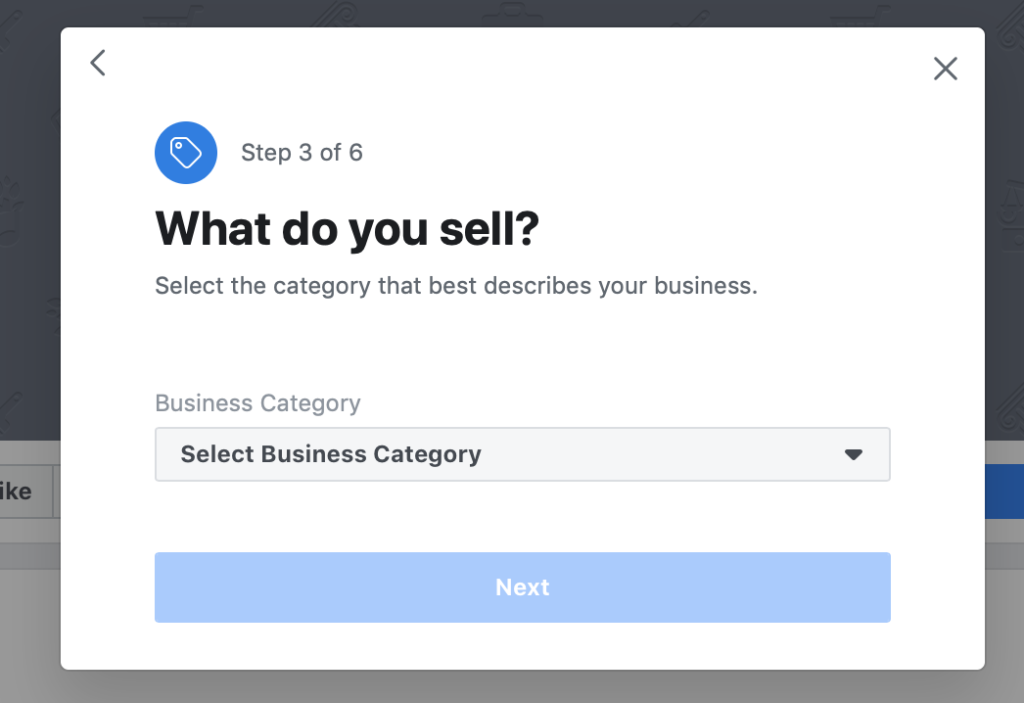Click the 'What do you sell?' heading

pyautogui.click(x=347, y=230)
